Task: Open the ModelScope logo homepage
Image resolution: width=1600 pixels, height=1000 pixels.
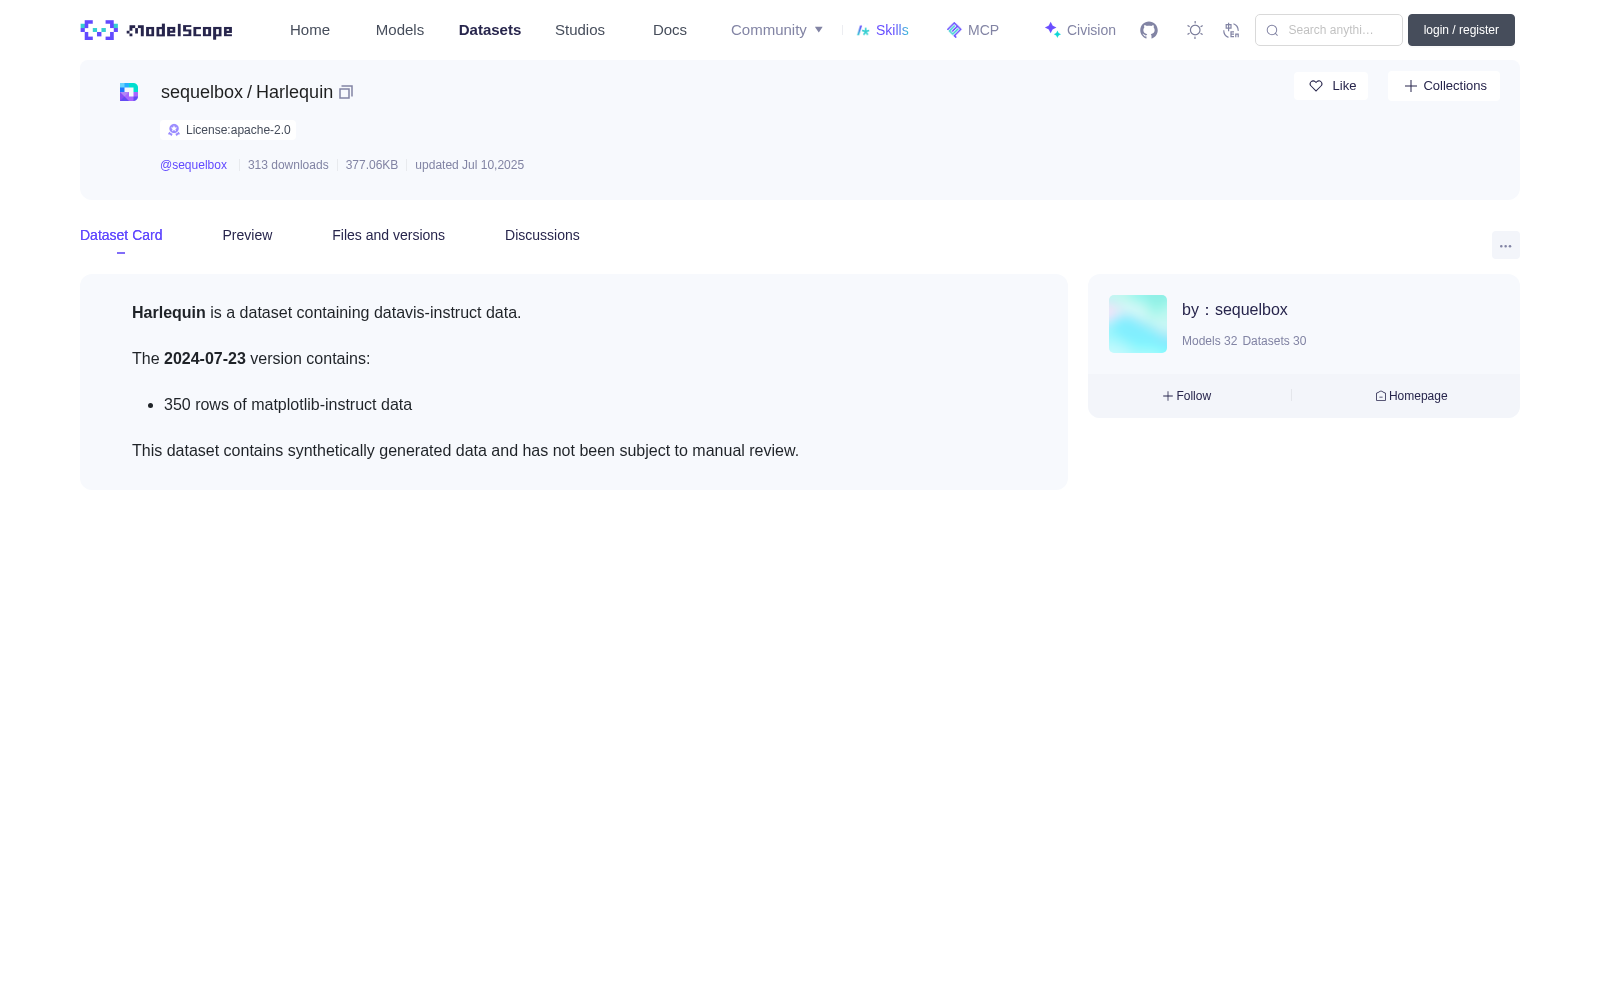Action: pos(156,30)
